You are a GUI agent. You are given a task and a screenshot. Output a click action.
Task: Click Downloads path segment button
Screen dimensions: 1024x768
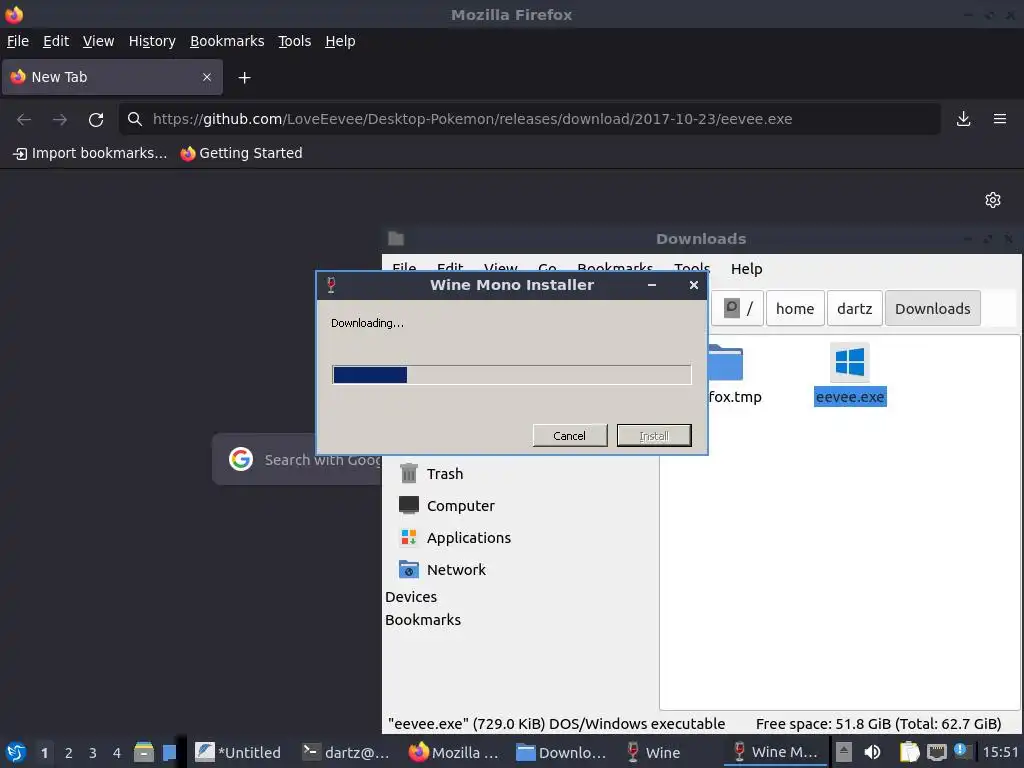(x=932, y=308)
